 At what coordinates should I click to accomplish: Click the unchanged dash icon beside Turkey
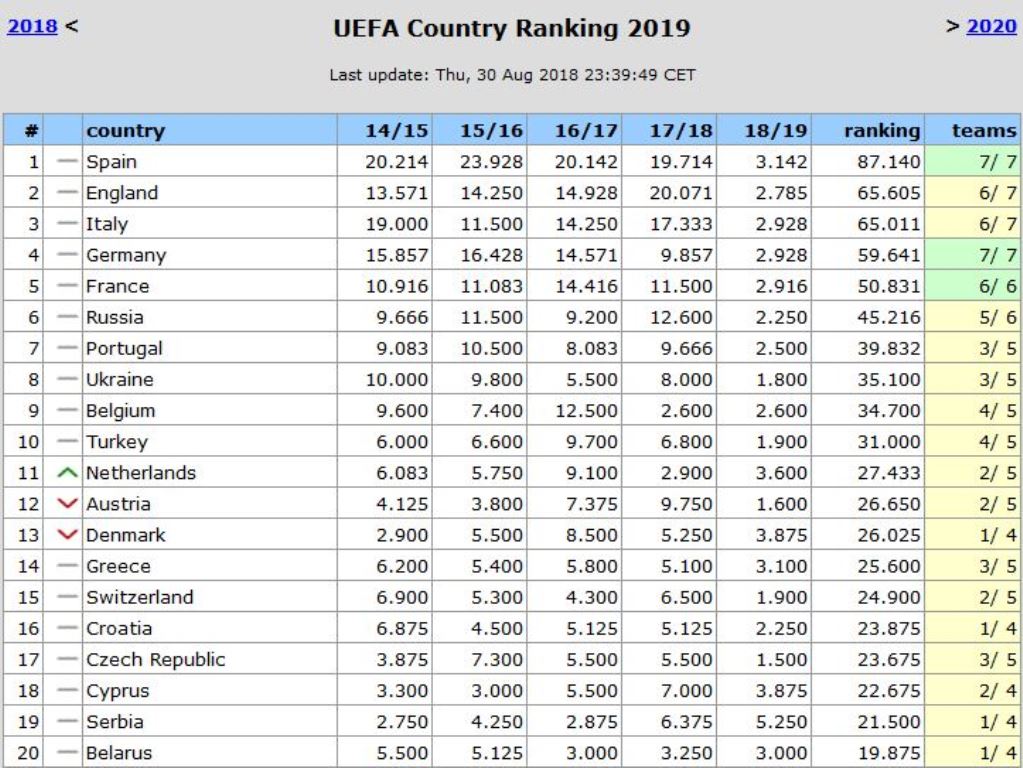pyautogui.click(x=68, y=441)
